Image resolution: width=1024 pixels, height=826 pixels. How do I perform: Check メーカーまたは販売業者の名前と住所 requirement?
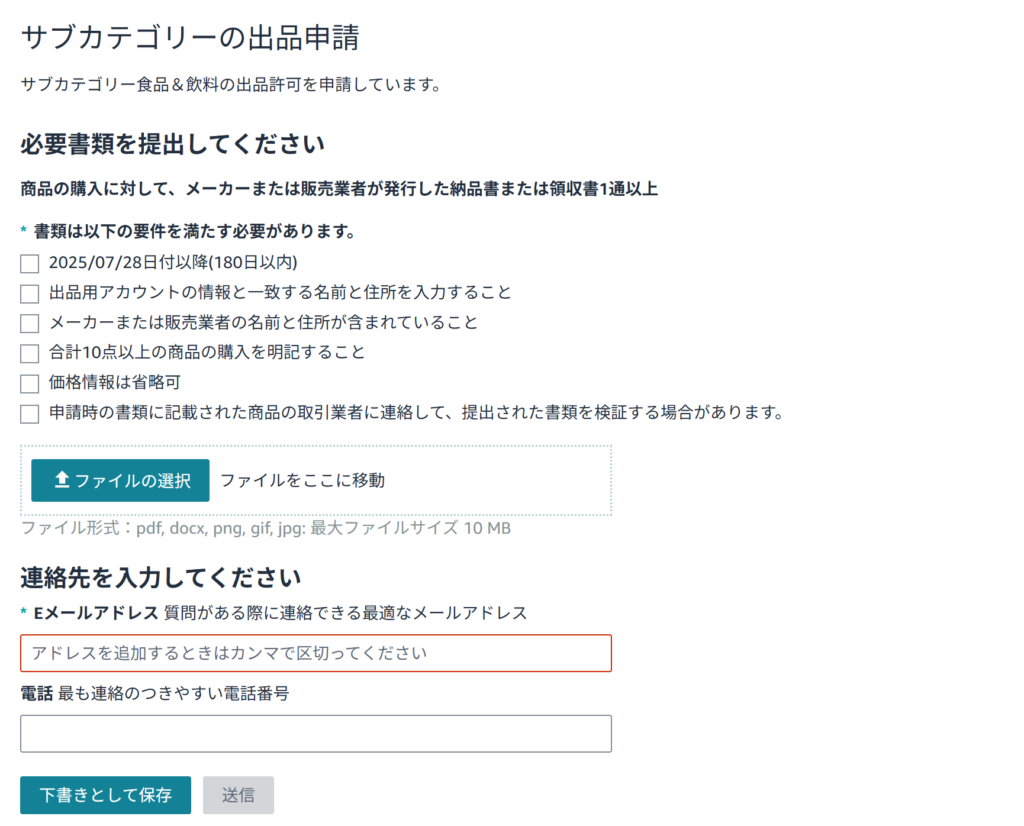click(29, 323)
